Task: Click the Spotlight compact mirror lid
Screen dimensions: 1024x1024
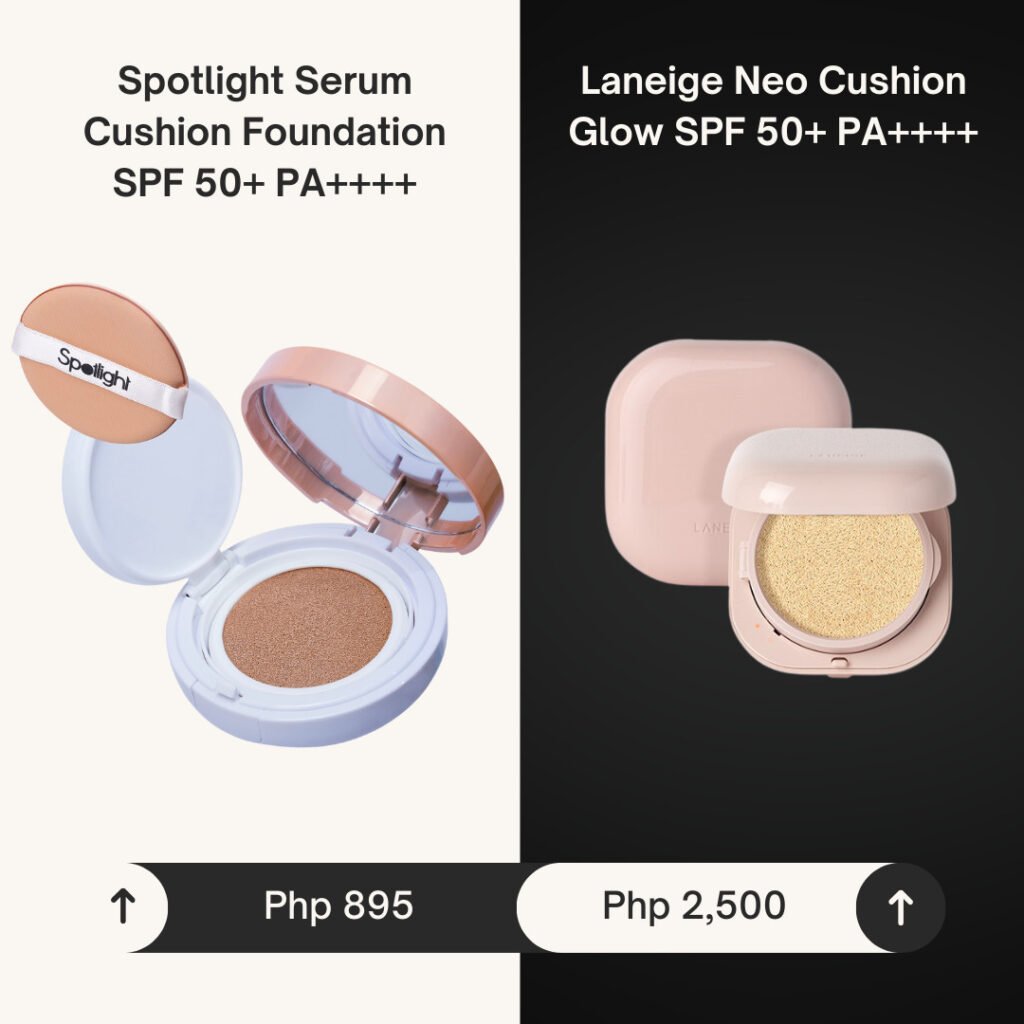Action: tap(373, 449)
